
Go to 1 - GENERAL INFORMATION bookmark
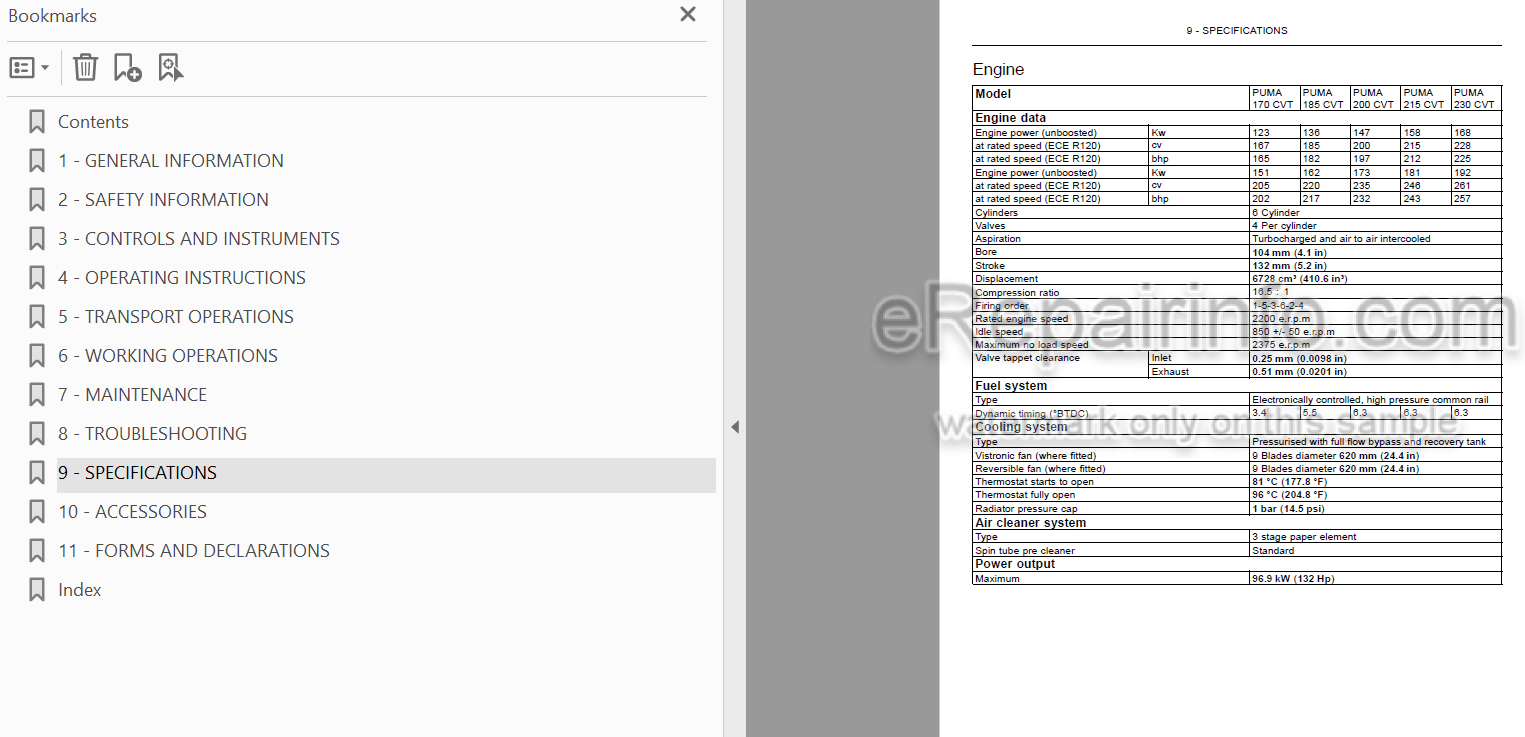point(171,161)
